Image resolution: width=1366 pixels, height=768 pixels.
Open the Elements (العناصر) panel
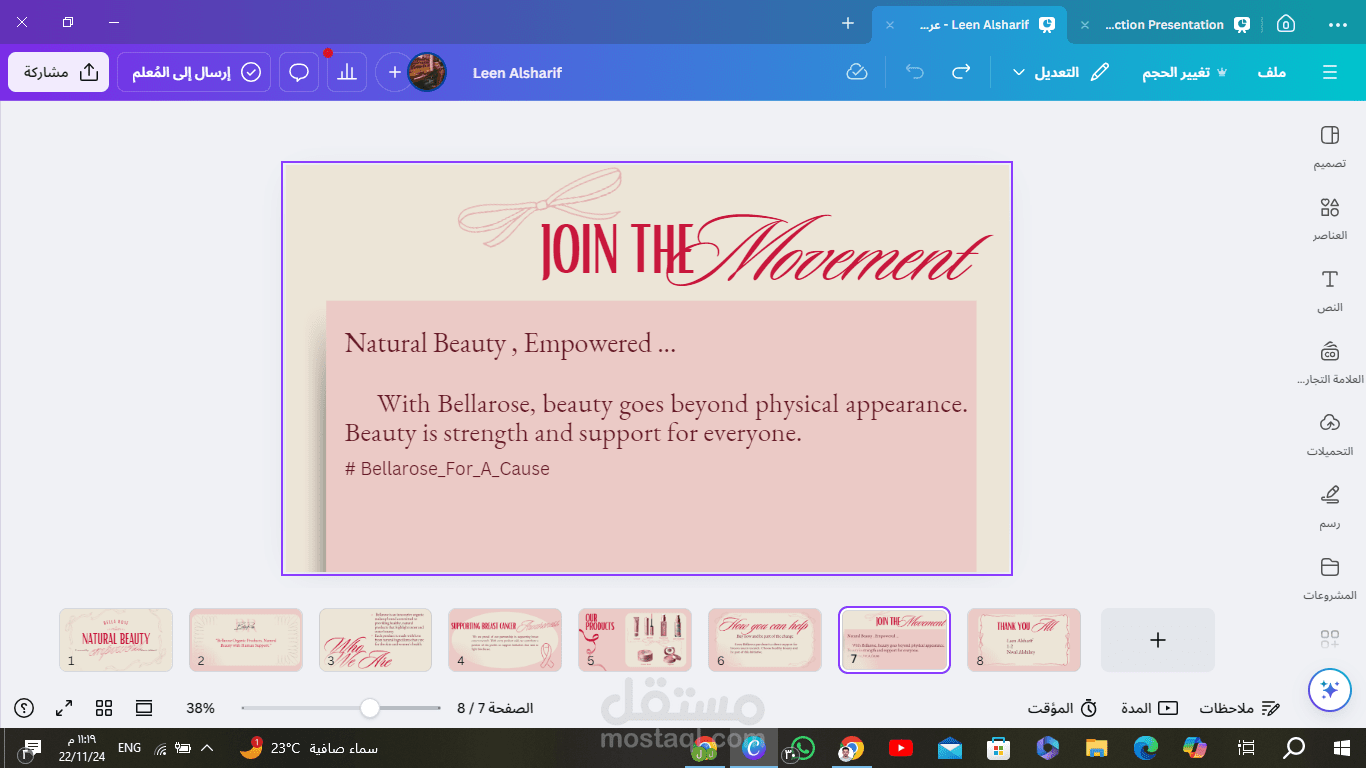1329,218
